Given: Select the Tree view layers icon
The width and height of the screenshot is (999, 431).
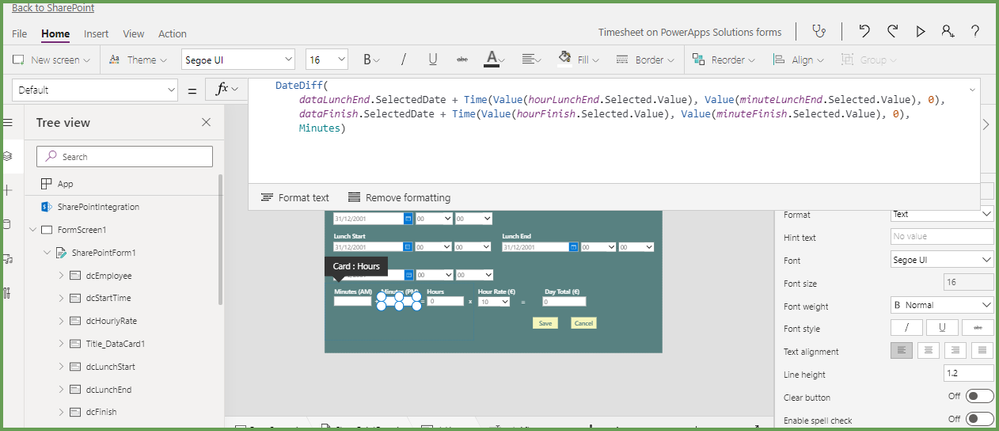Looking at the screenshot, I should (x=8, y=156).
